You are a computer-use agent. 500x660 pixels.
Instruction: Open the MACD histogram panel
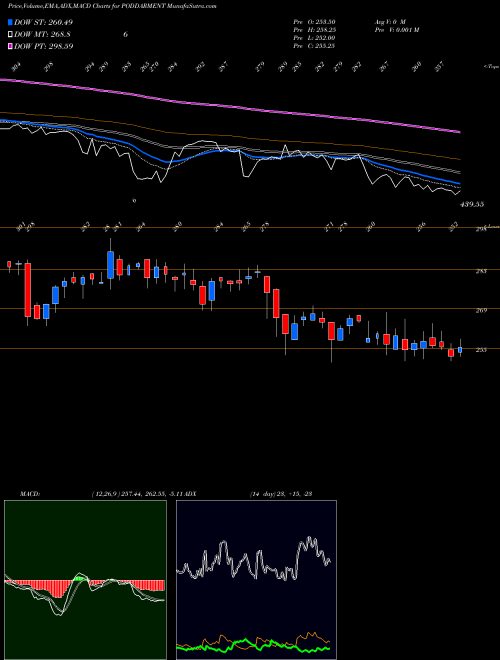pos(85,580)
